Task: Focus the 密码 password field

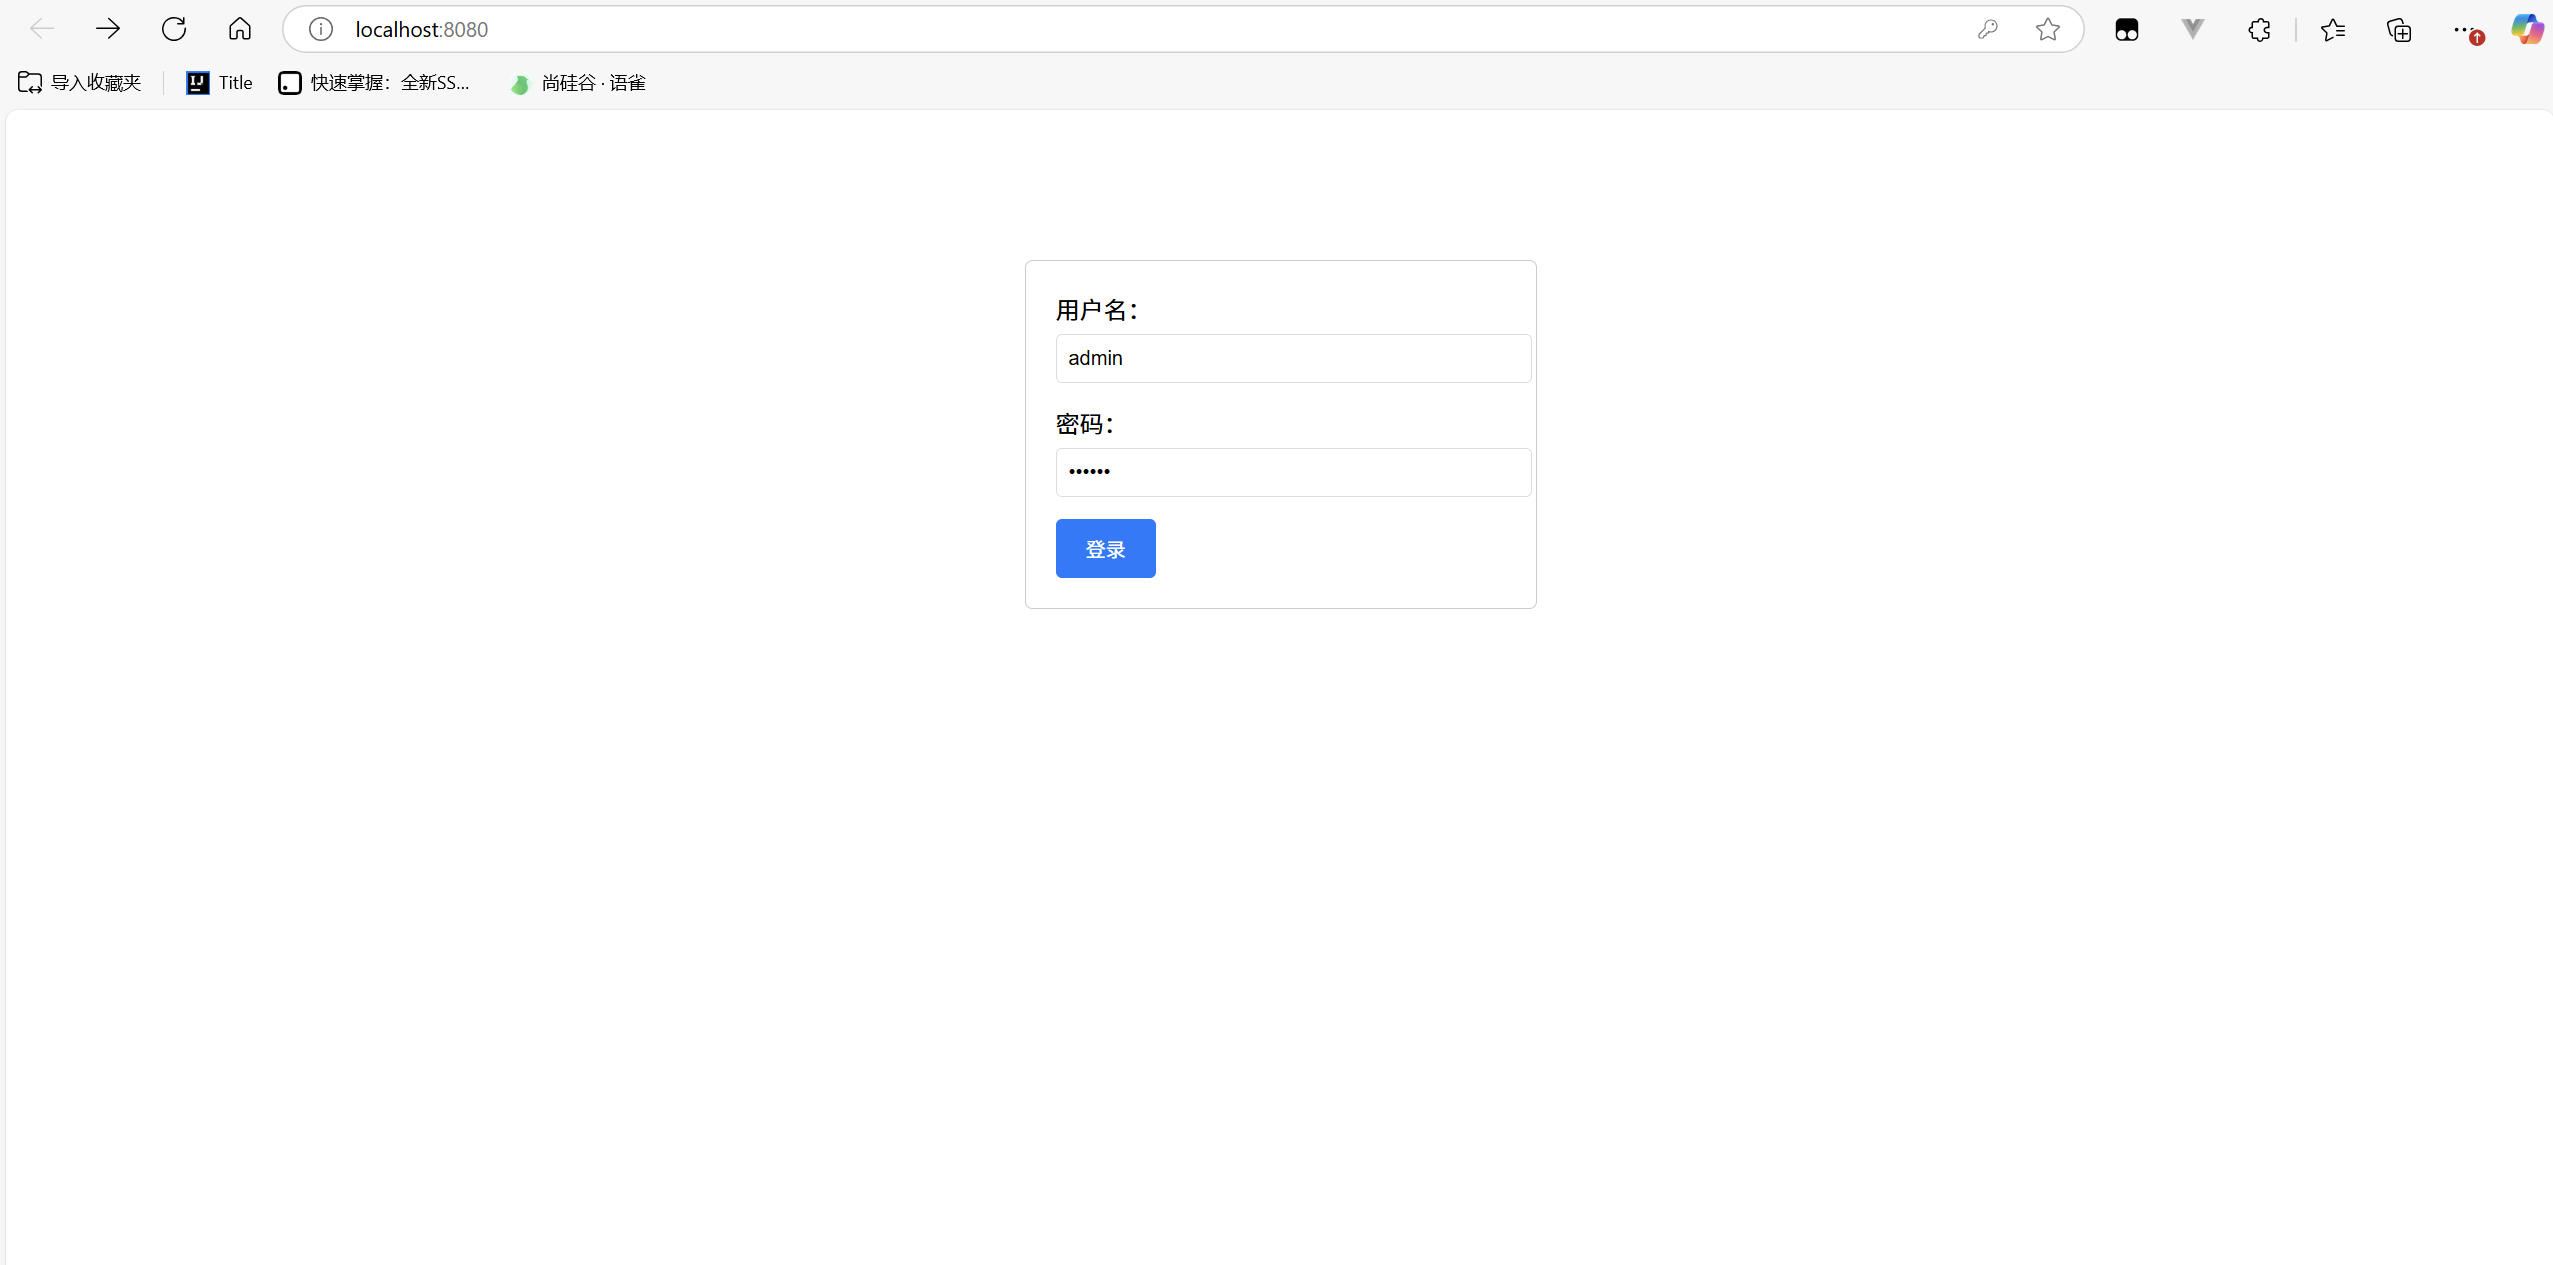Action: 1292,472
